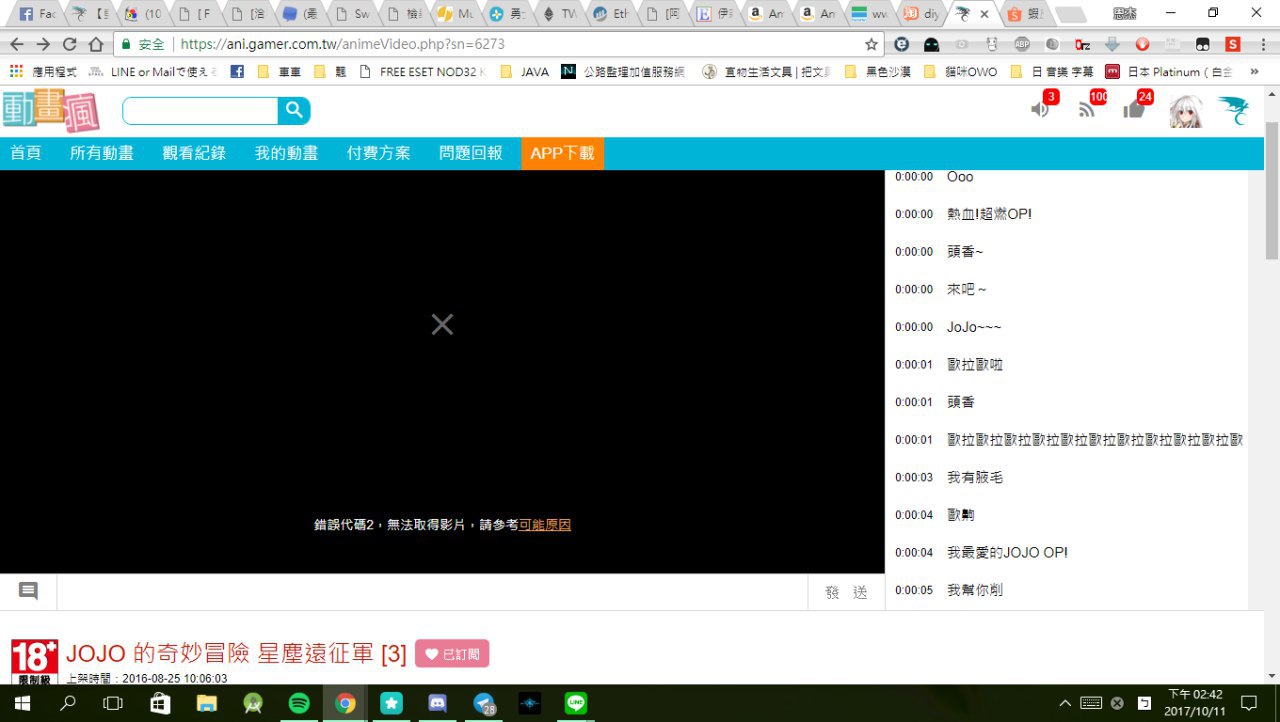Viewport: 1280px width, 722px height.
Task: Select the comment 我有腋毛
Action: click(x=975, y=477)
